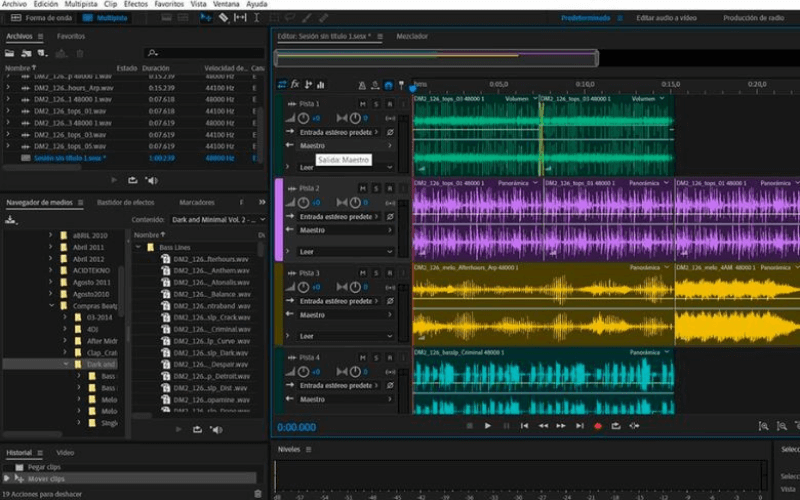Open the fx effects view in the editor
Viewport: 800px width, 500px height.
pyautogui.click(x=295, y=84)
